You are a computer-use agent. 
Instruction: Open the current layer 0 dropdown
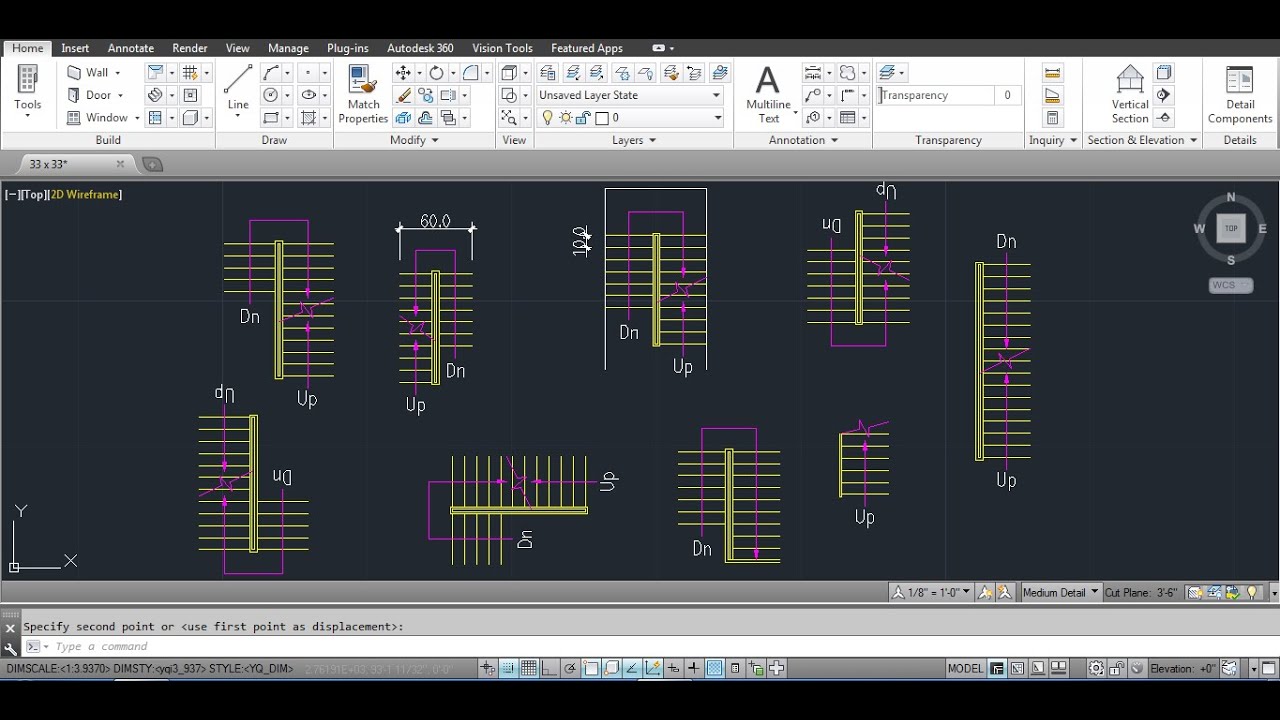pos(630,118)
